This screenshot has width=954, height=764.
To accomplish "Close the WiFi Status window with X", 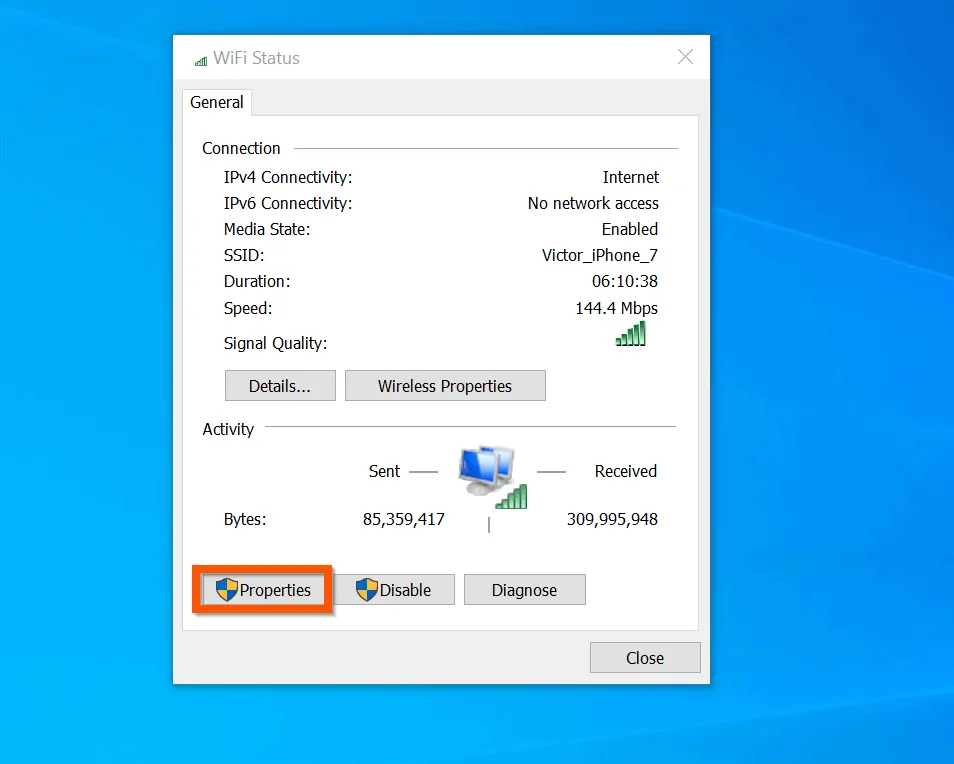I will click(685, 57).
